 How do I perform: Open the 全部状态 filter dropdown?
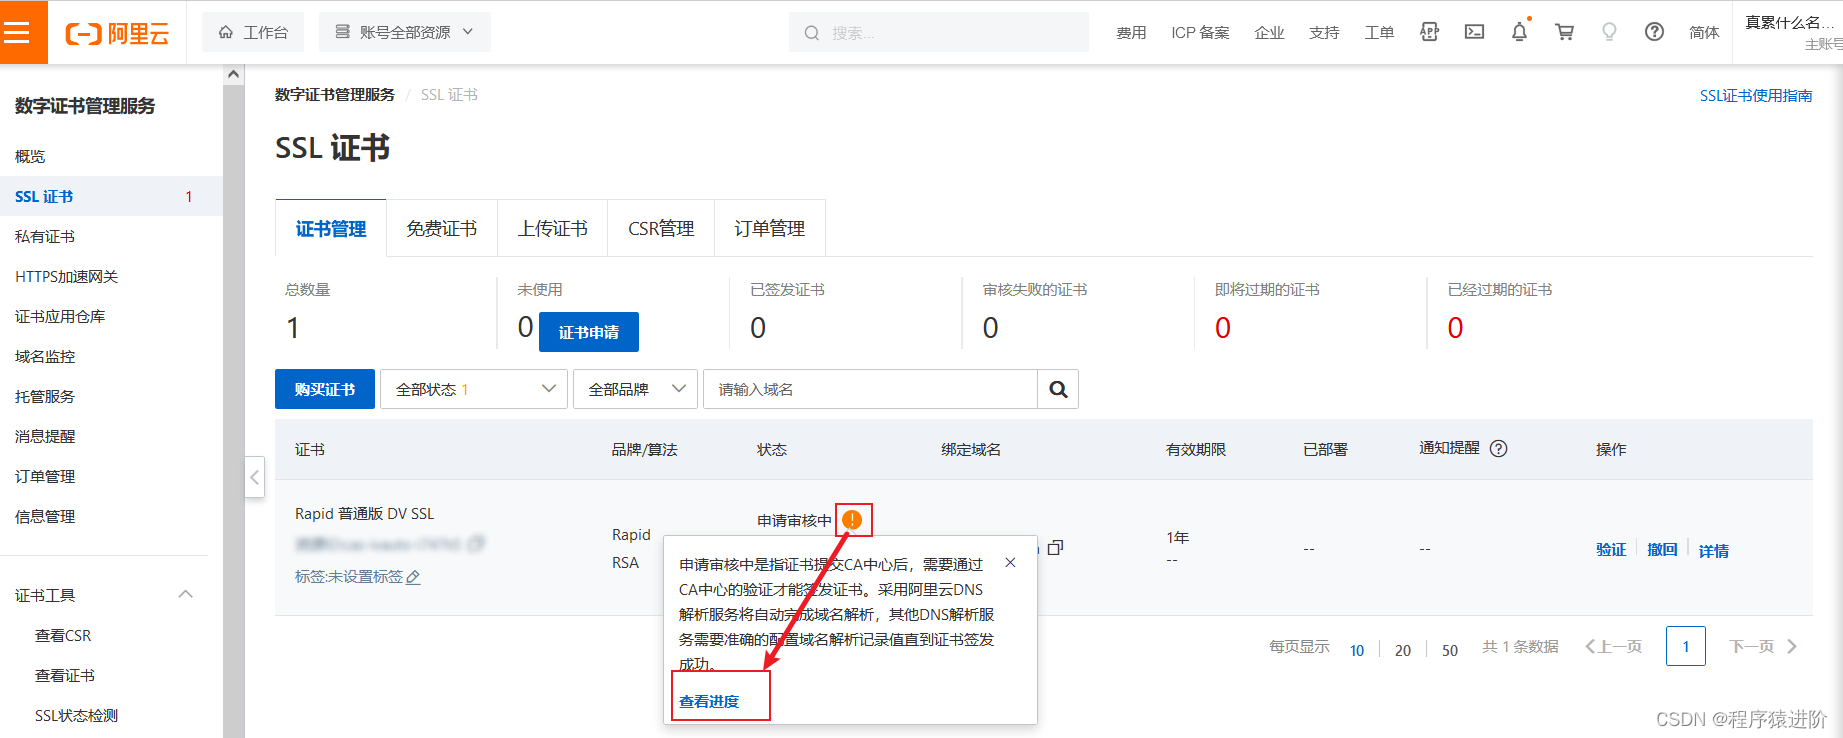pyautogui.click(x=474, y=389)
